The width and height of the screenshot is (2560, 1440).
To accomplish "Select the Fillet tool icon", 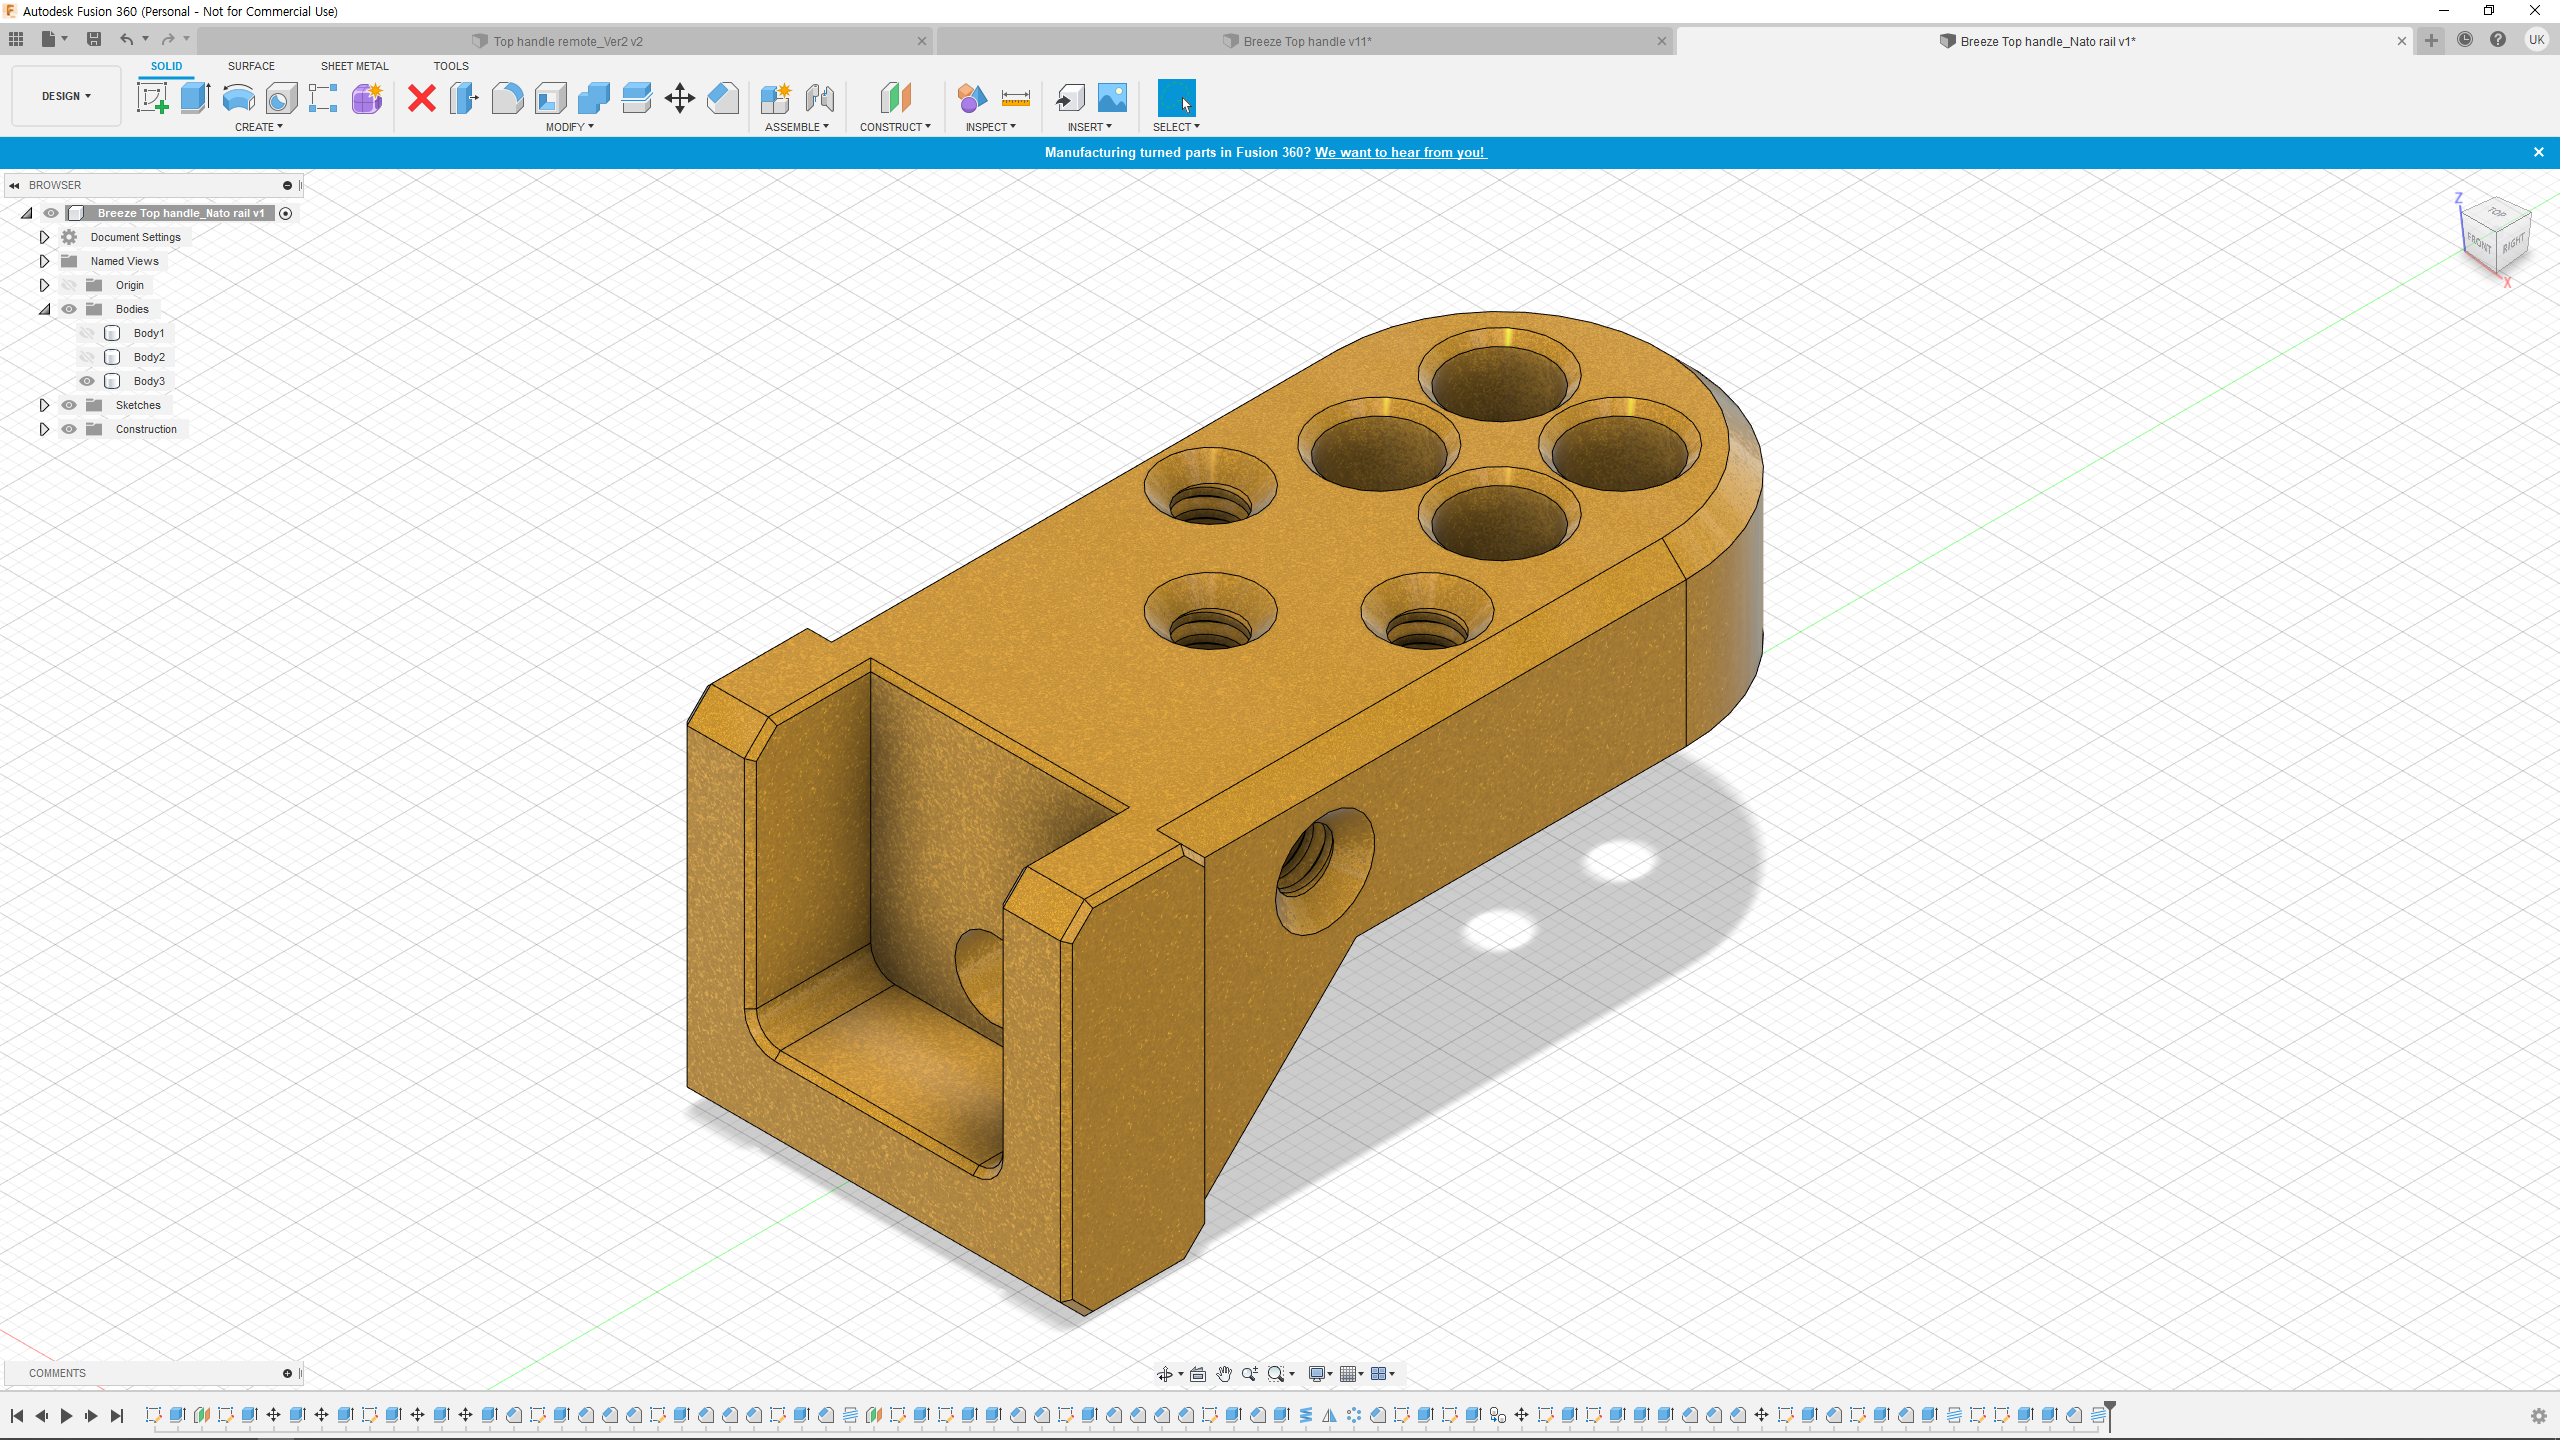I will [x=507, y=98].
